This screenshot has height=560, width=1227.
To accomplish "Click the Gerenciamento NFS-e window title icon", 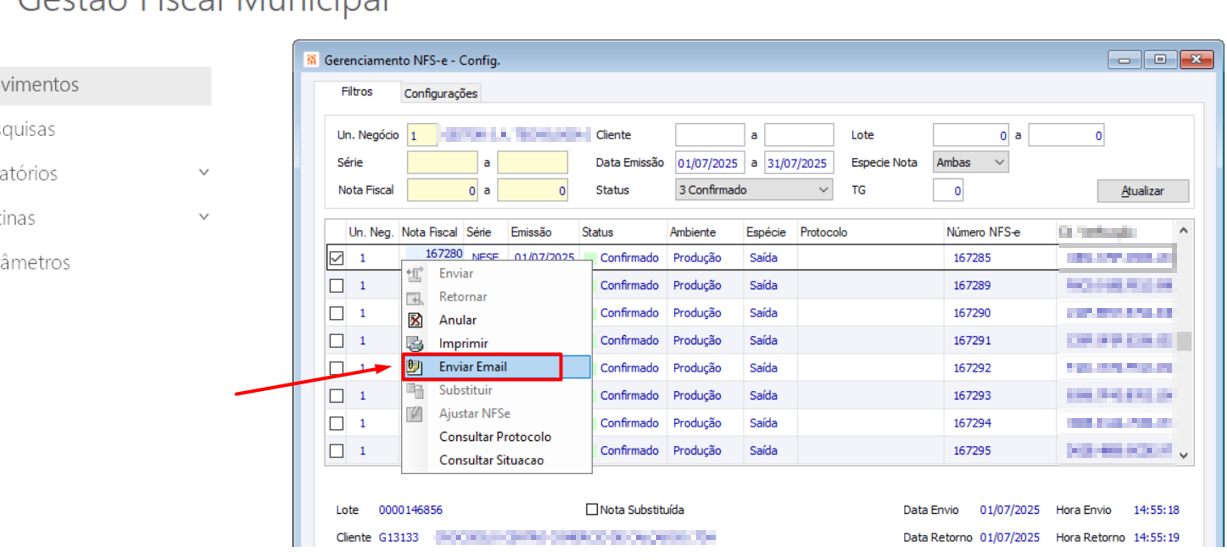I will (312, 60).
